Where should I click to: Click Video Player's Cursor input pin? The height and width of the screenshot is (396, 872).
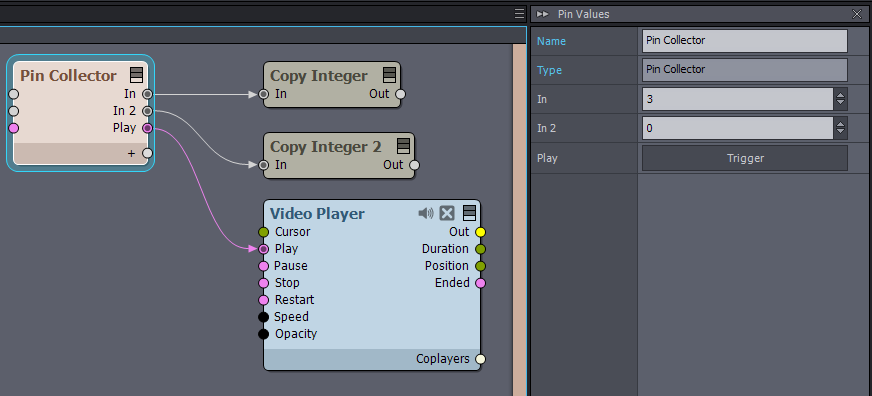264,232
